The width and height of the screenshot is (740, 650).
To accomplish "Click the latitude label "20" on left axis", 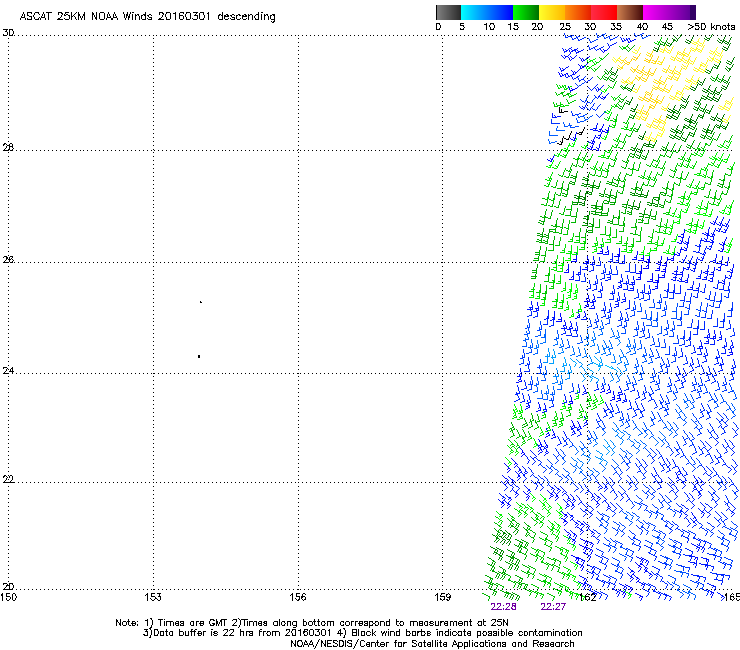I will [8, 586].
